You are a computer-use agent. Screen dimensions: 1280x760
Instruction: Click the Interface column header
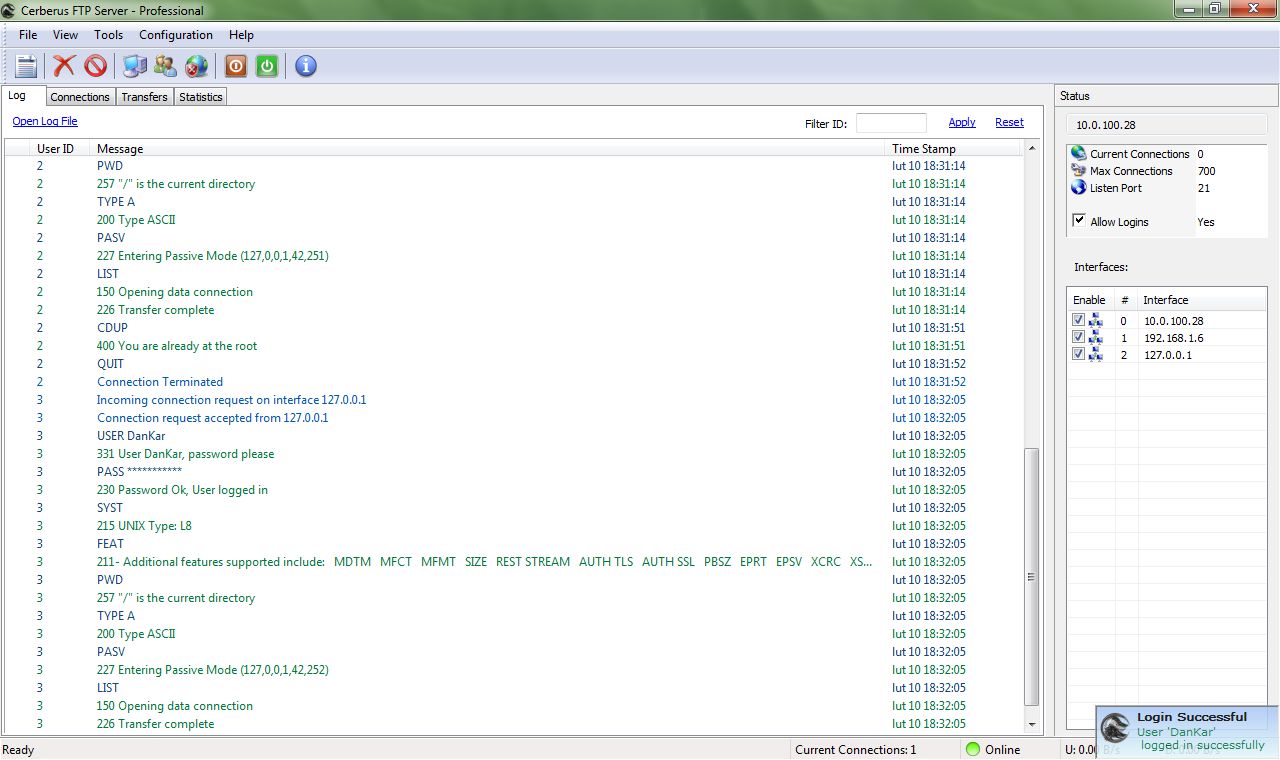point(1202,300)
